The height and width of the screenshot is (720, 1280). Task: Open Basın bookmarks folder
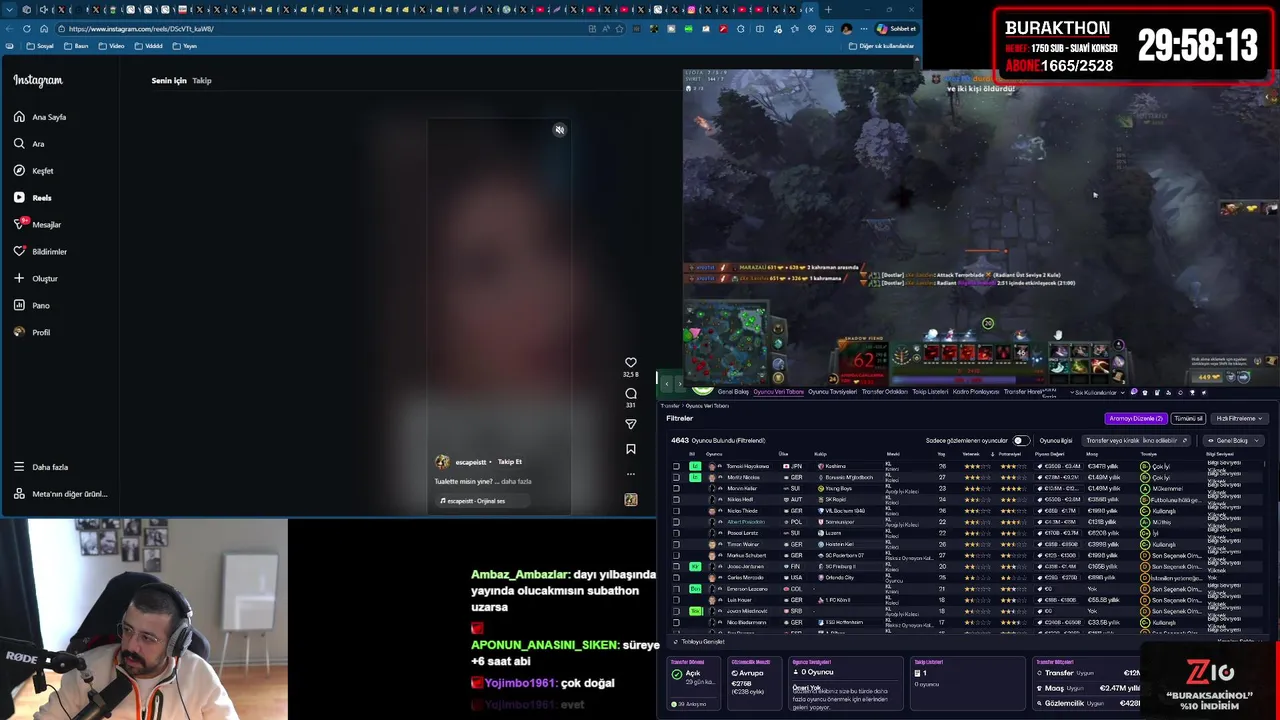pyautogui.click(x=77, y=46)
